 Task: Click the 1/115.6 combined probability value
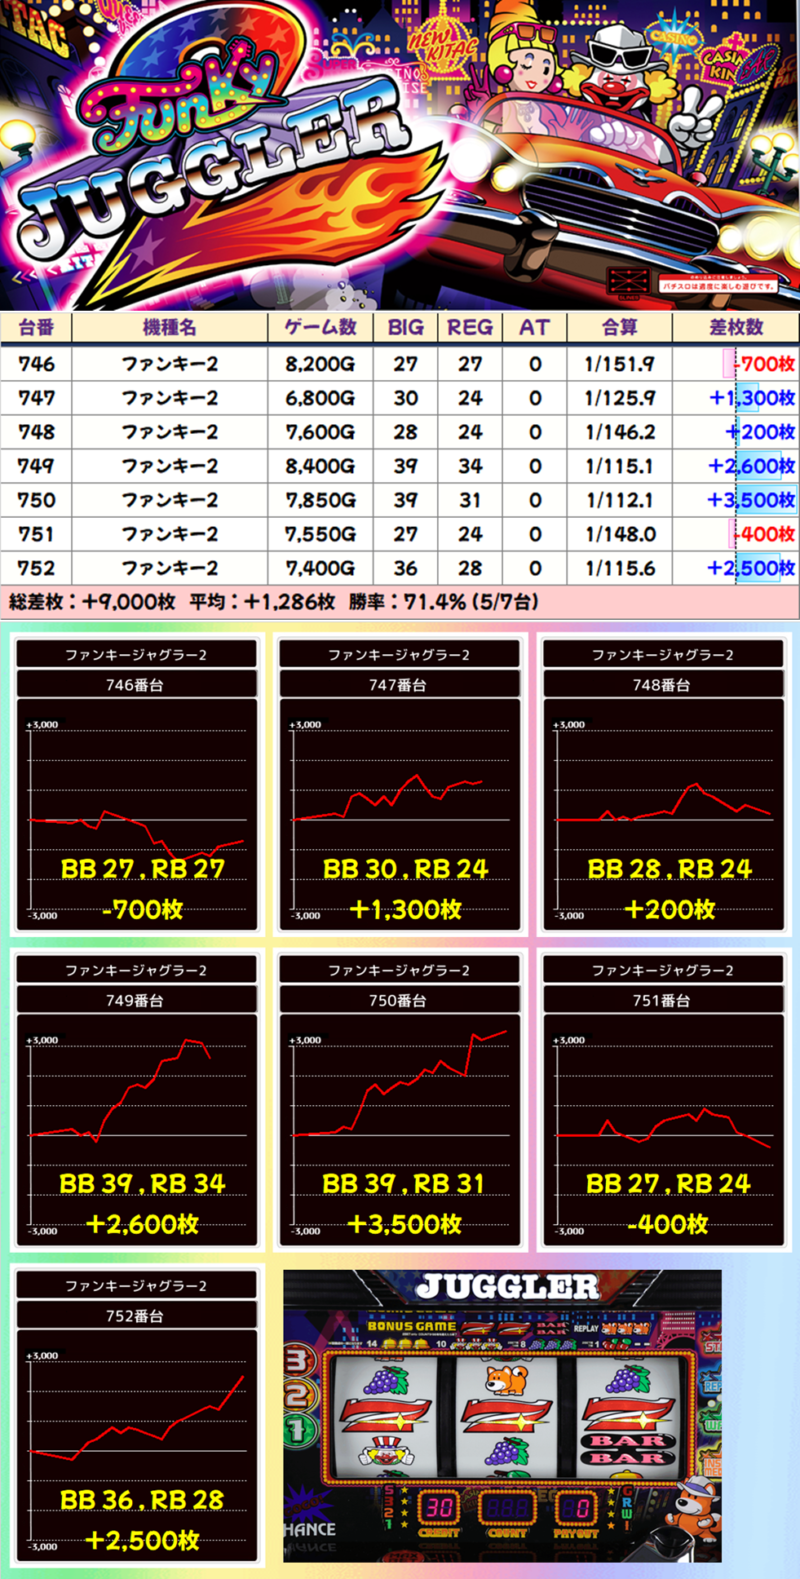pyautogui.click(x=620, y=568)
